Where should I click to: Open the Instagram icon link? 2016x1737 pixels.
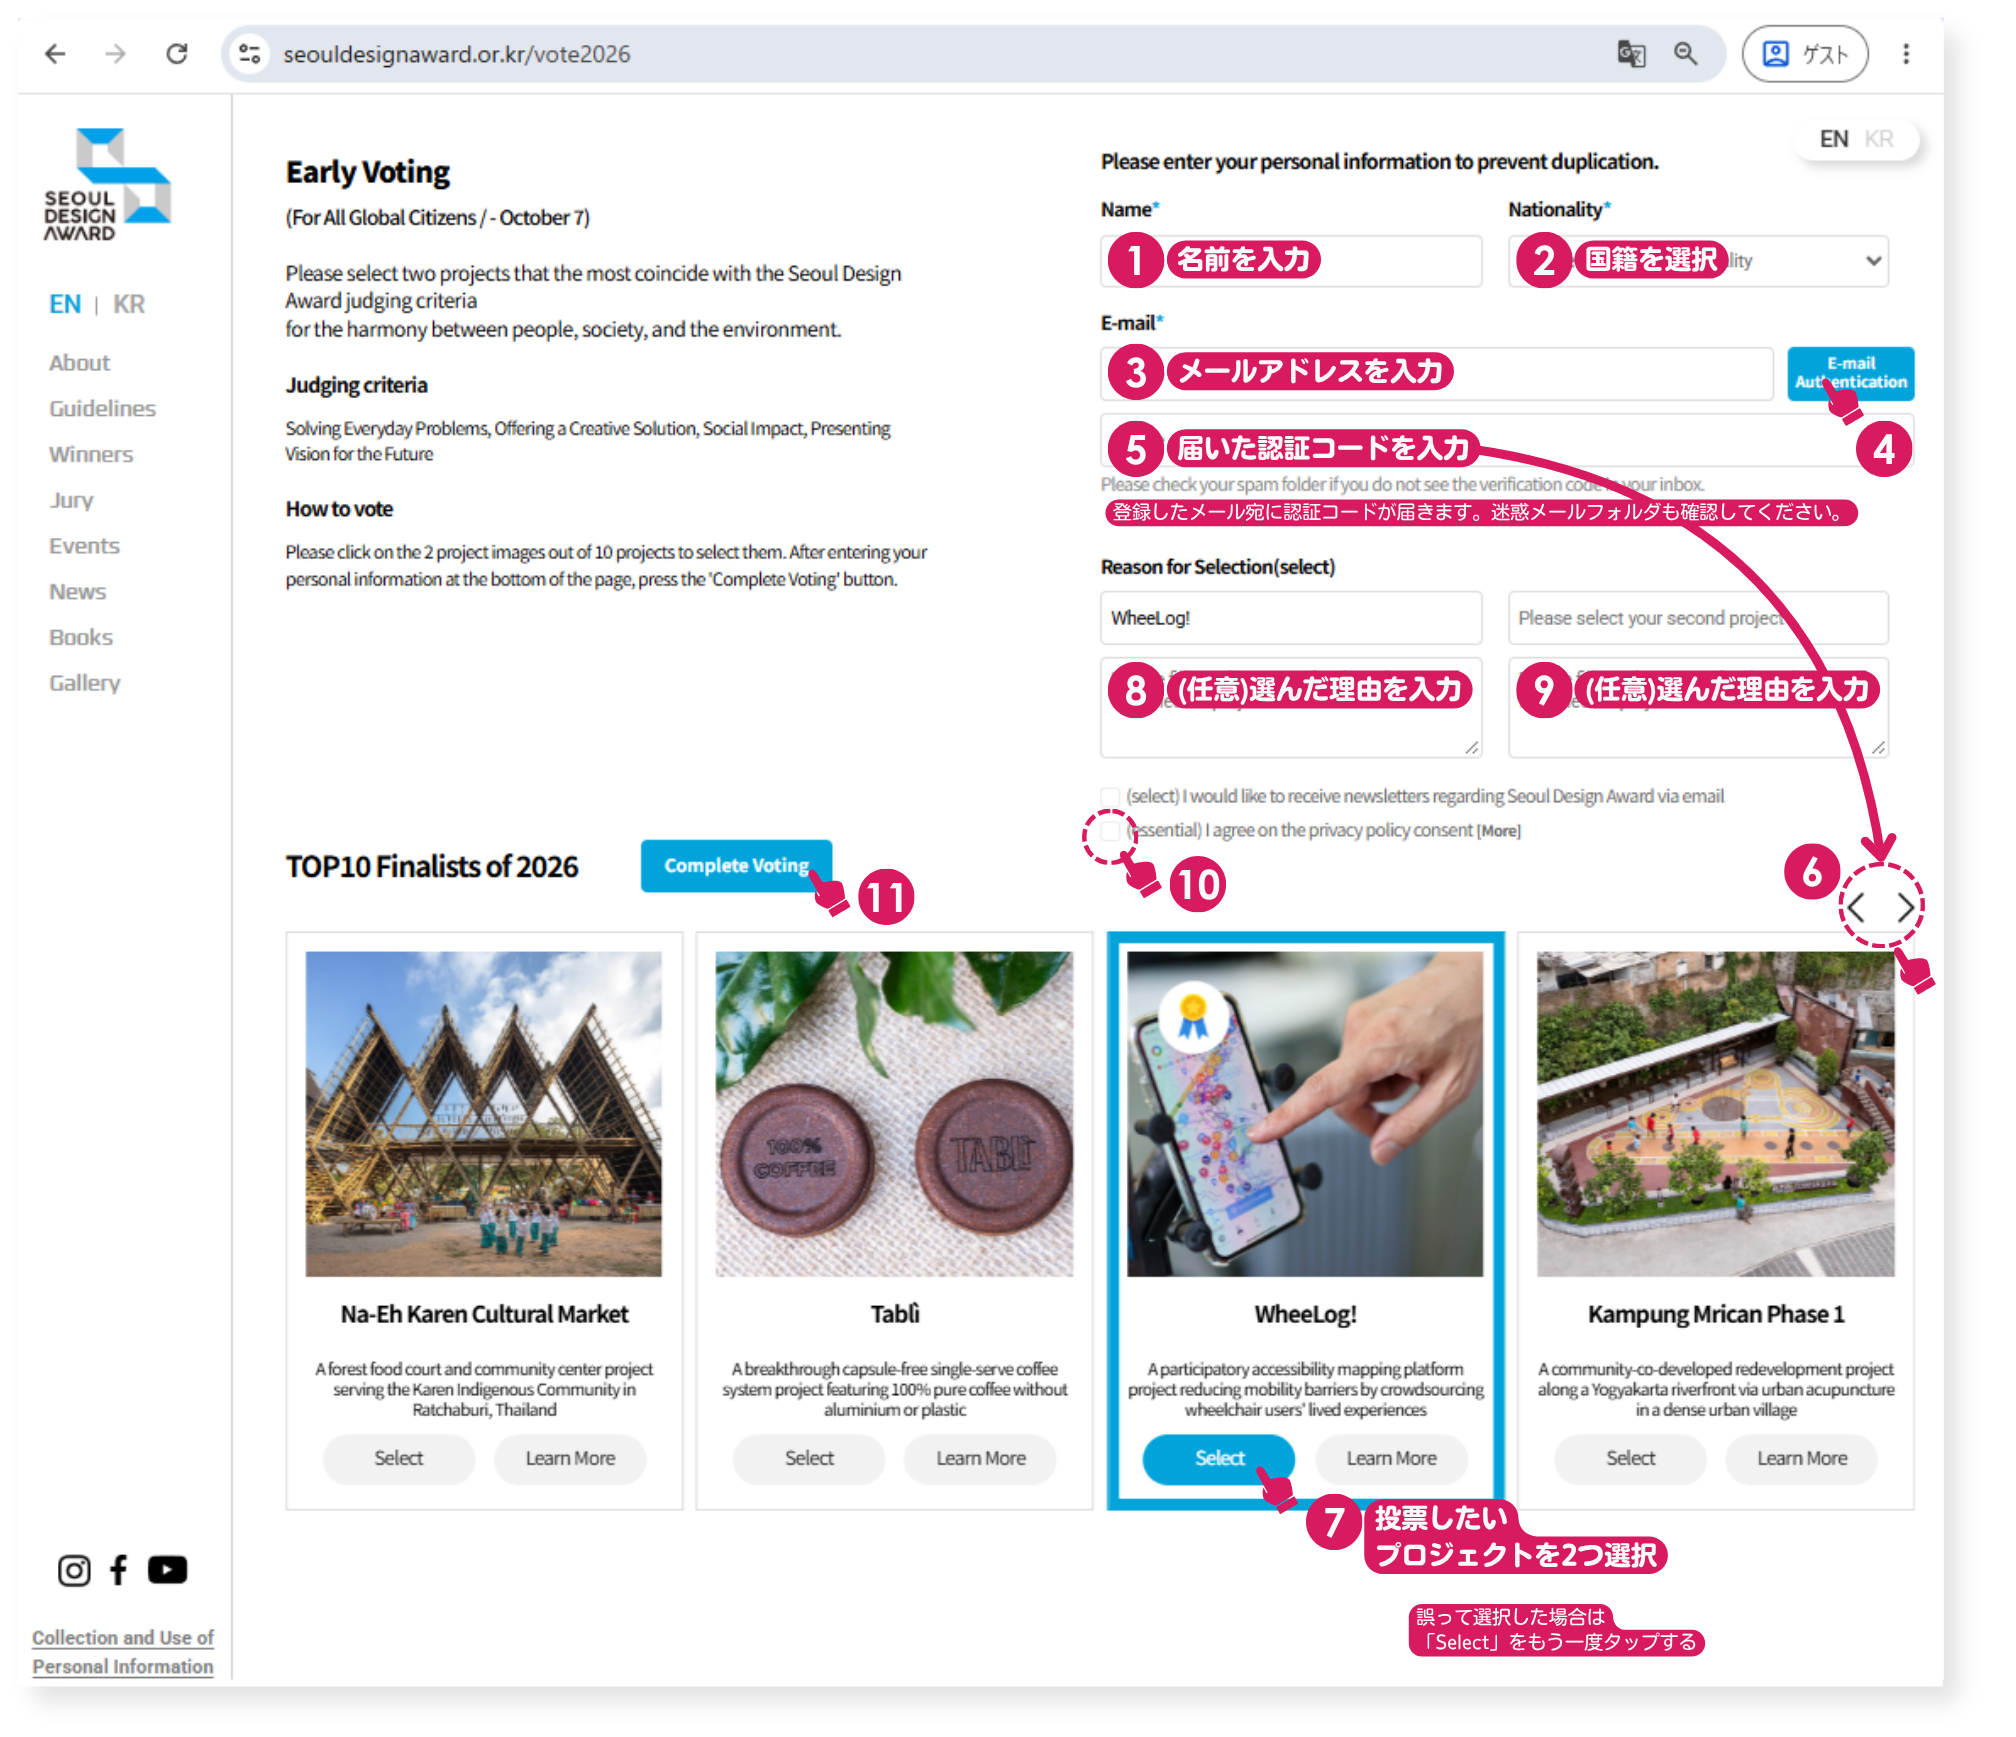[x=73, y=1570]
